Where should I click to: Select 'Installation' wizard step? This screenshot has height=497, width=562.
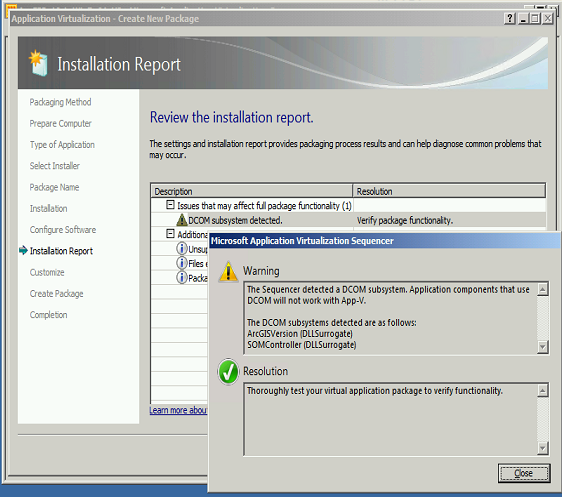coord(48,209)
